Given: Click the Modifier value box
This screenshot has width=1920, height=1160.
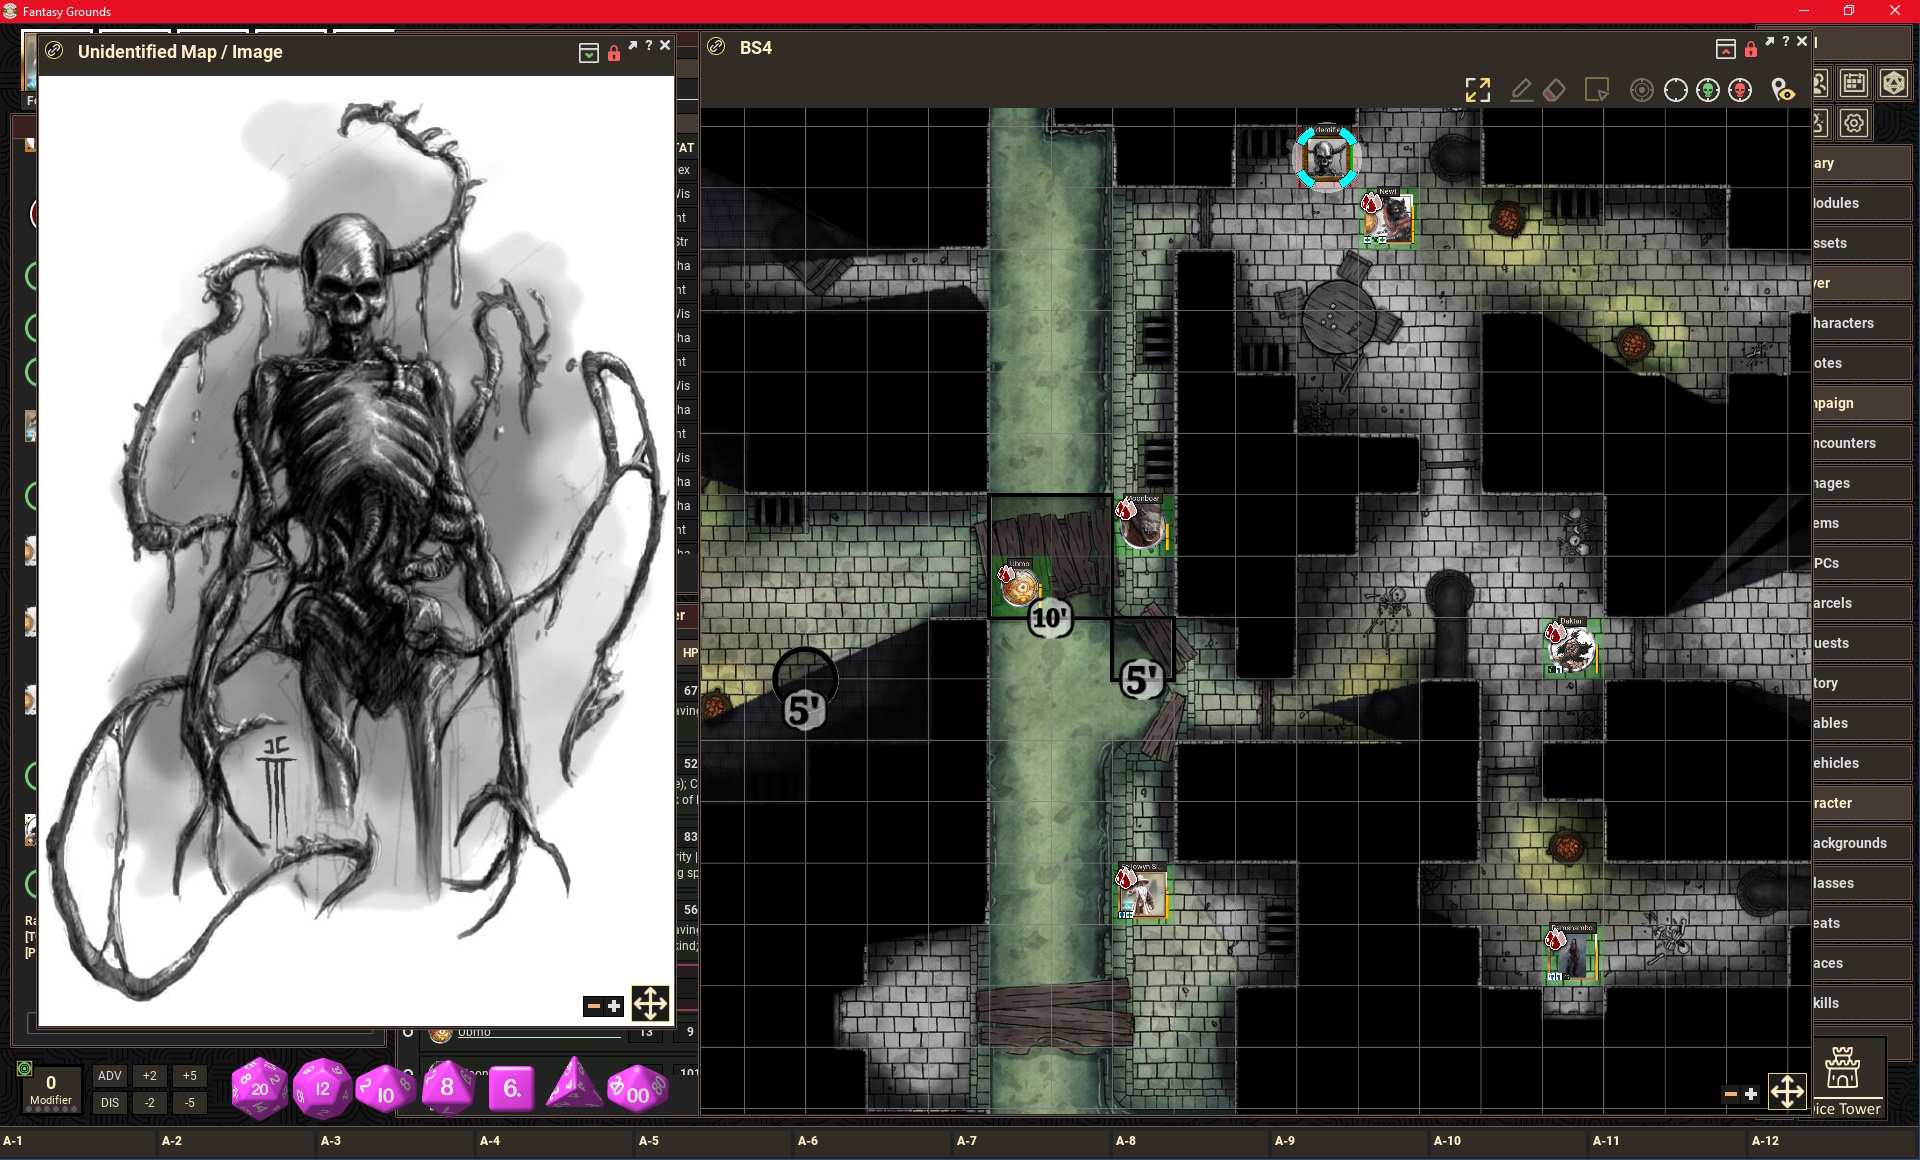Looking at the screenshot, I should point(51,1089).
